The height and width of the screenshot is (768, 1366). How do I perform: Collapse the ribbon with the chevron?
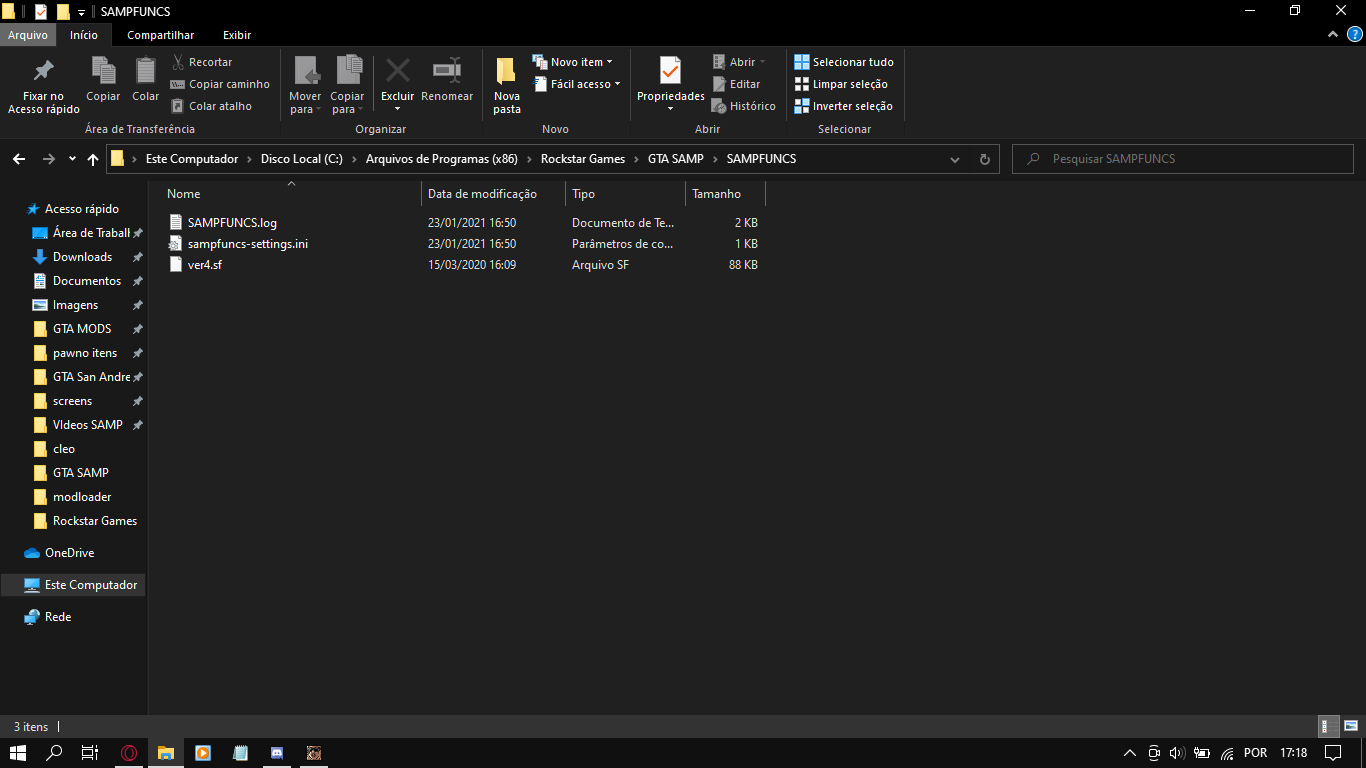pyautogui.click(x=1332, y=35)
